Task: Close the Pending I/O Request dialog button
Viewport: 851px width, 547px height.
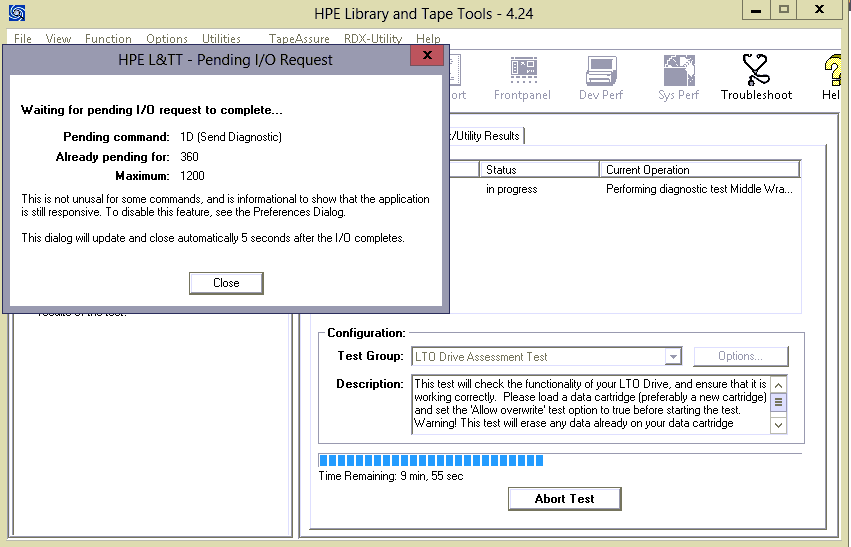Action: click(x=226, y=283)
